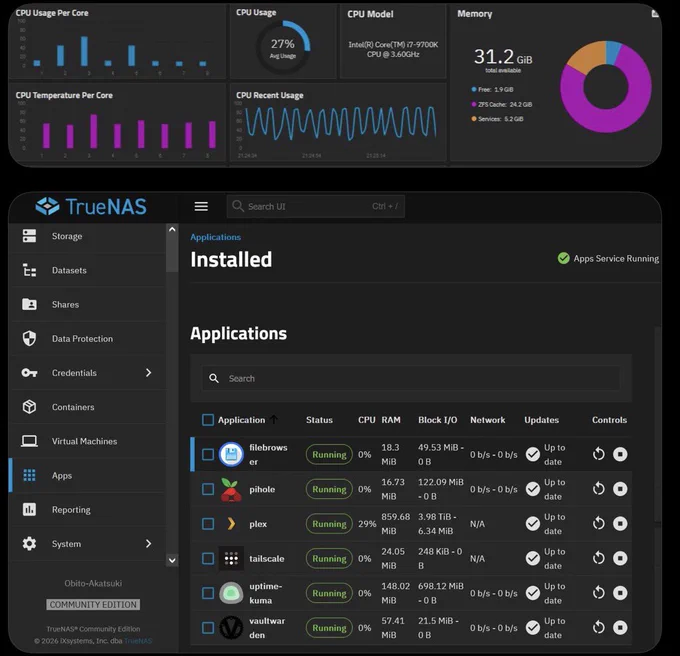Click the Status column header
The height and width of the screenshot is (656, 680).
(319, 420)
